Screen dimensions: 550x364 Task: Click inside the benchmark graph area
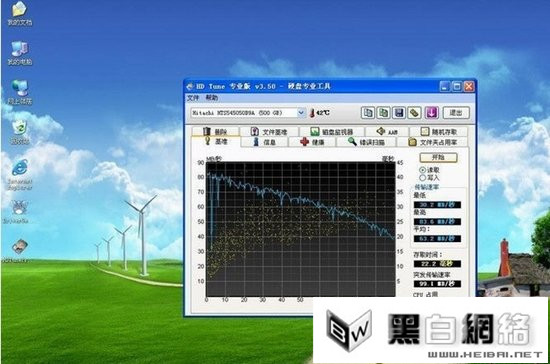301,229
